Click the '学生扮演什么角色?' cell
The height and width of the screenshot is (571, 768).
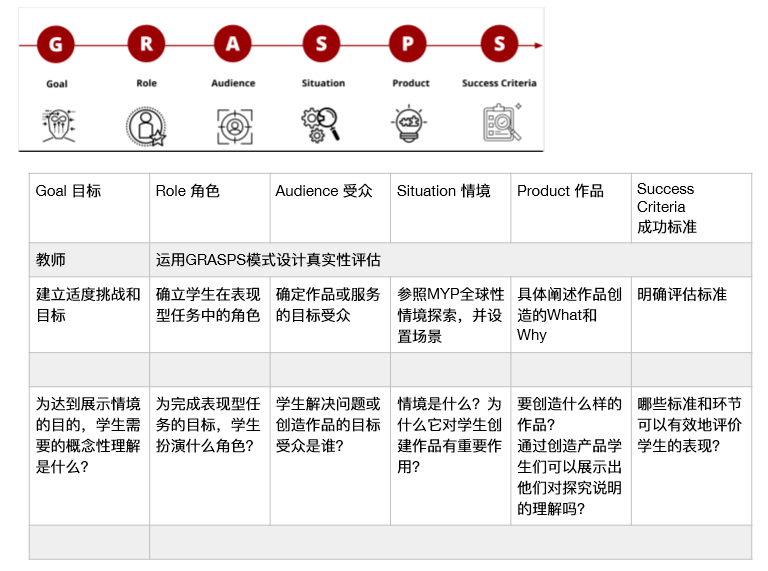coord(210,455)
